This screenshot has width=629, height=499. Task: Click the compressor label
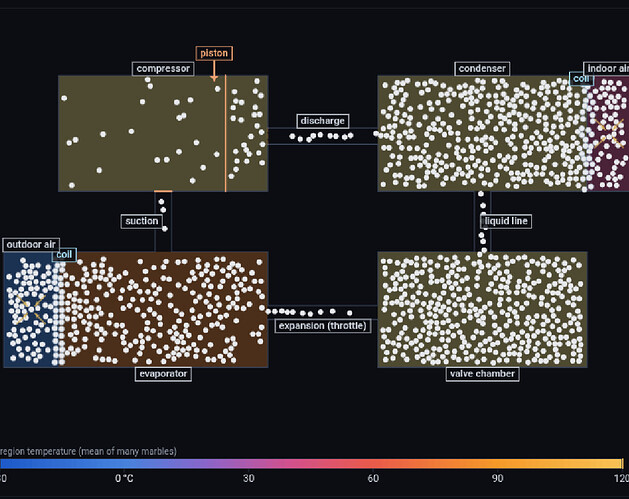pos(163,69)
